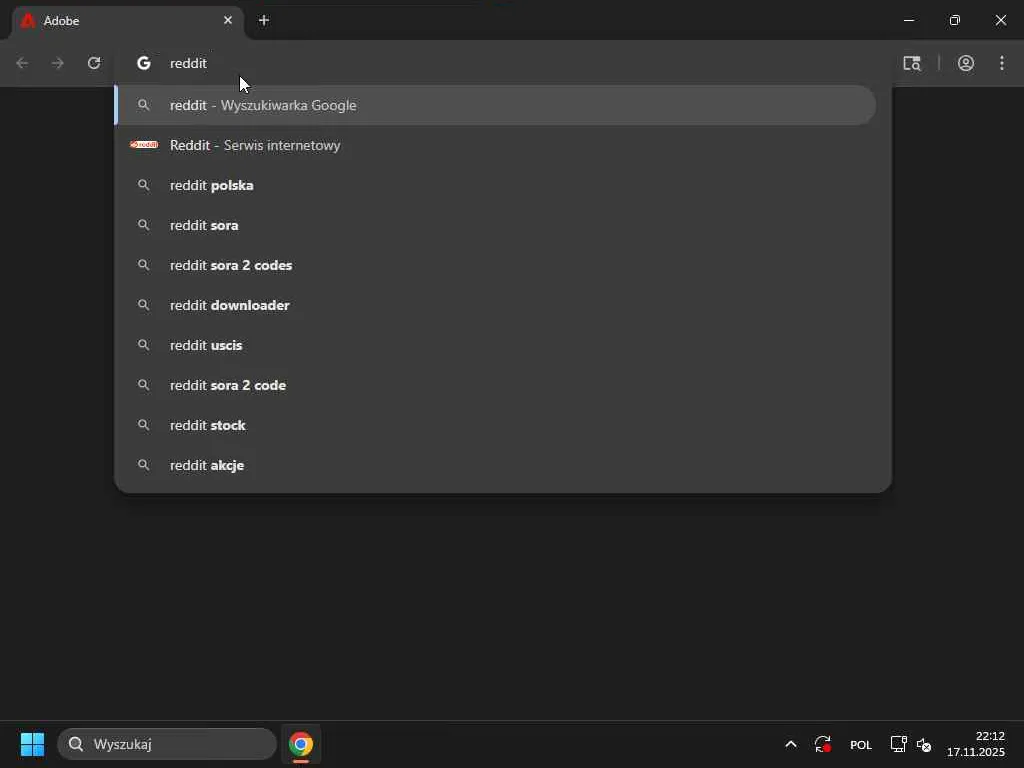Choose the reddit sora suggestion

point(495,225)
